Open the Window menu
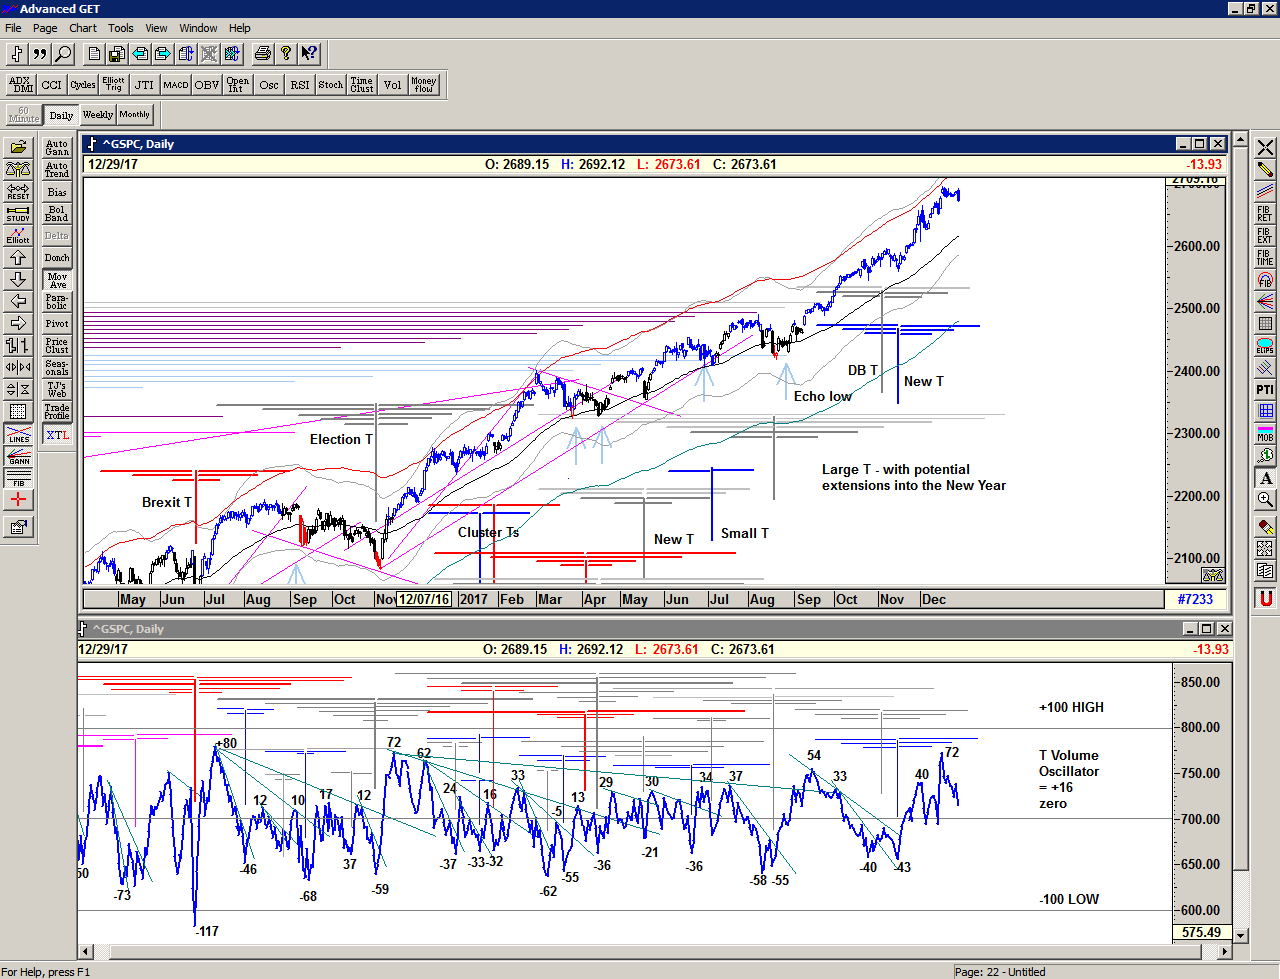Viewport: 1280px width, 979px height. point(198,28)
